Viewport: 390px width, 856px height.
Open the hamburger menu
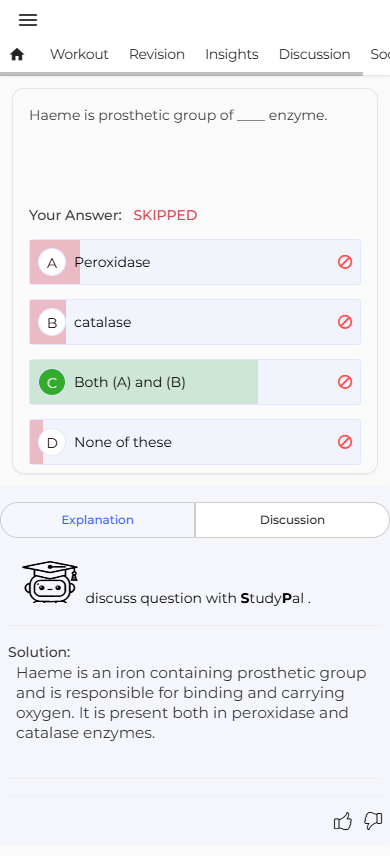[28, 20]
